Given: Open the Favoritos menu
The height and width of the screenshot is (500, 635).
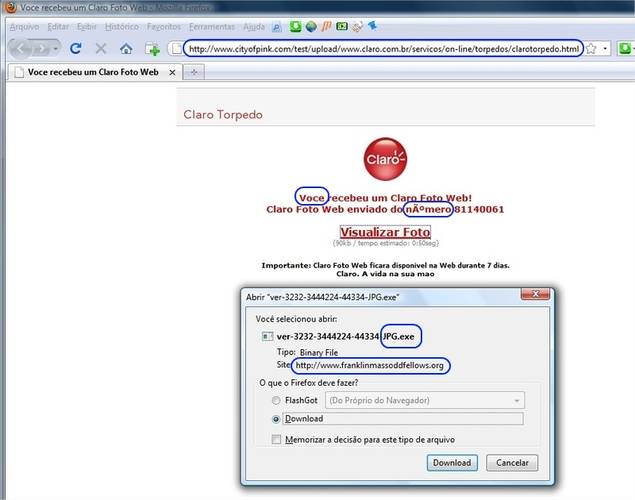Looking at the screenshot, I should (164, 27).
